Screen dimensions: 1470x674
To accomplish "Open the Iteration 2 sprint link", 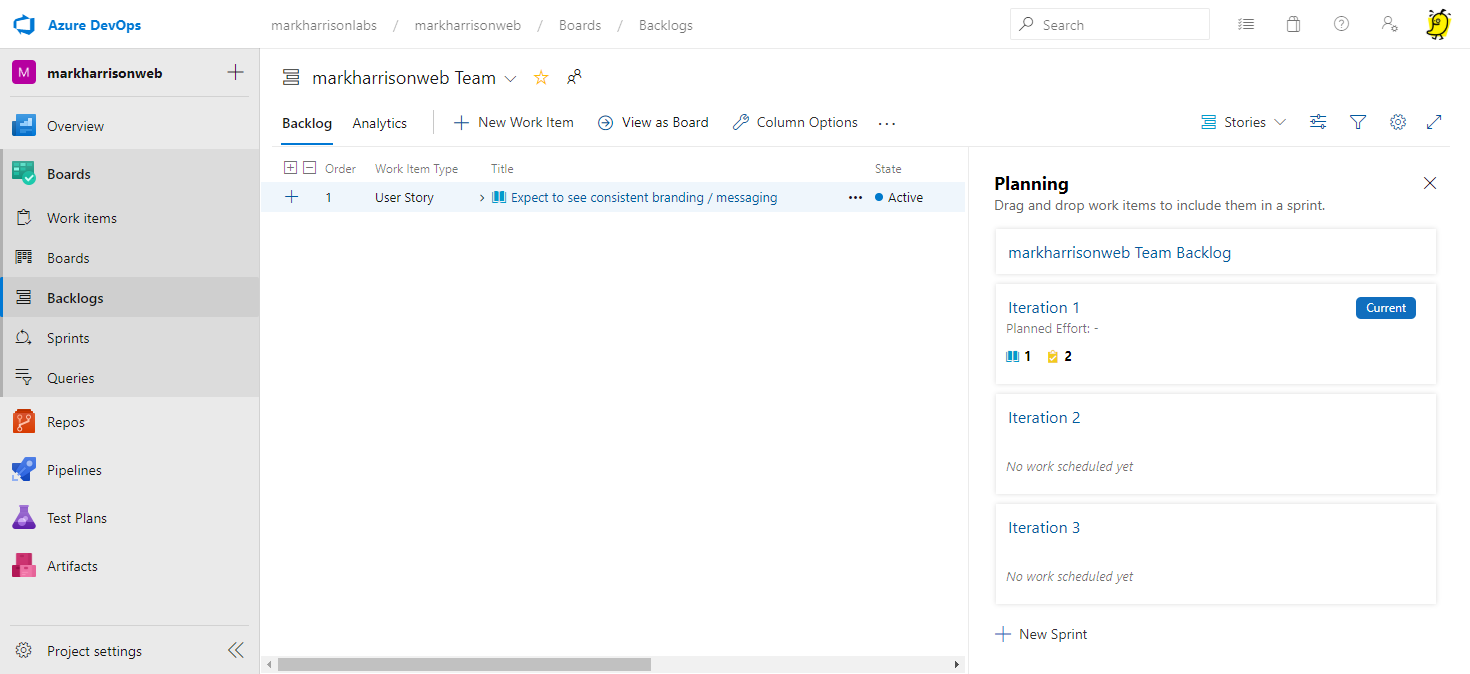I will 1044,418.
